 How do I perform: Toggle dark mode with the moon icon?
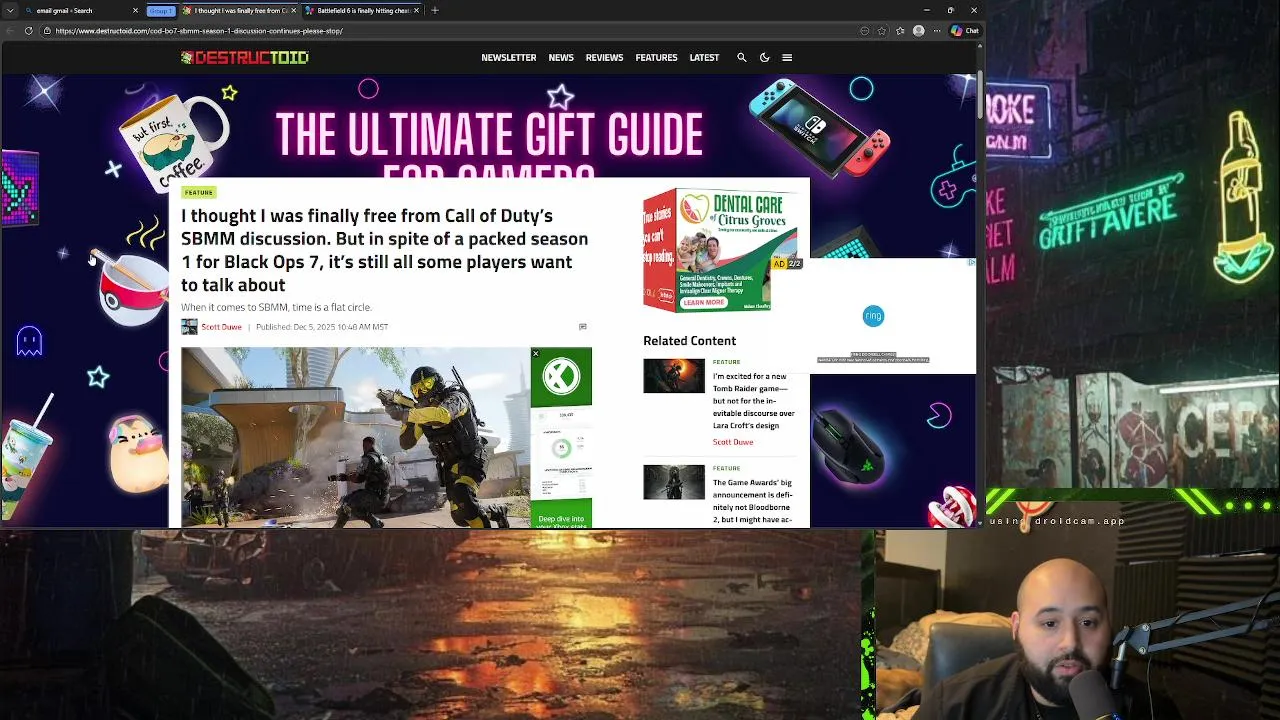click(764, 58)
